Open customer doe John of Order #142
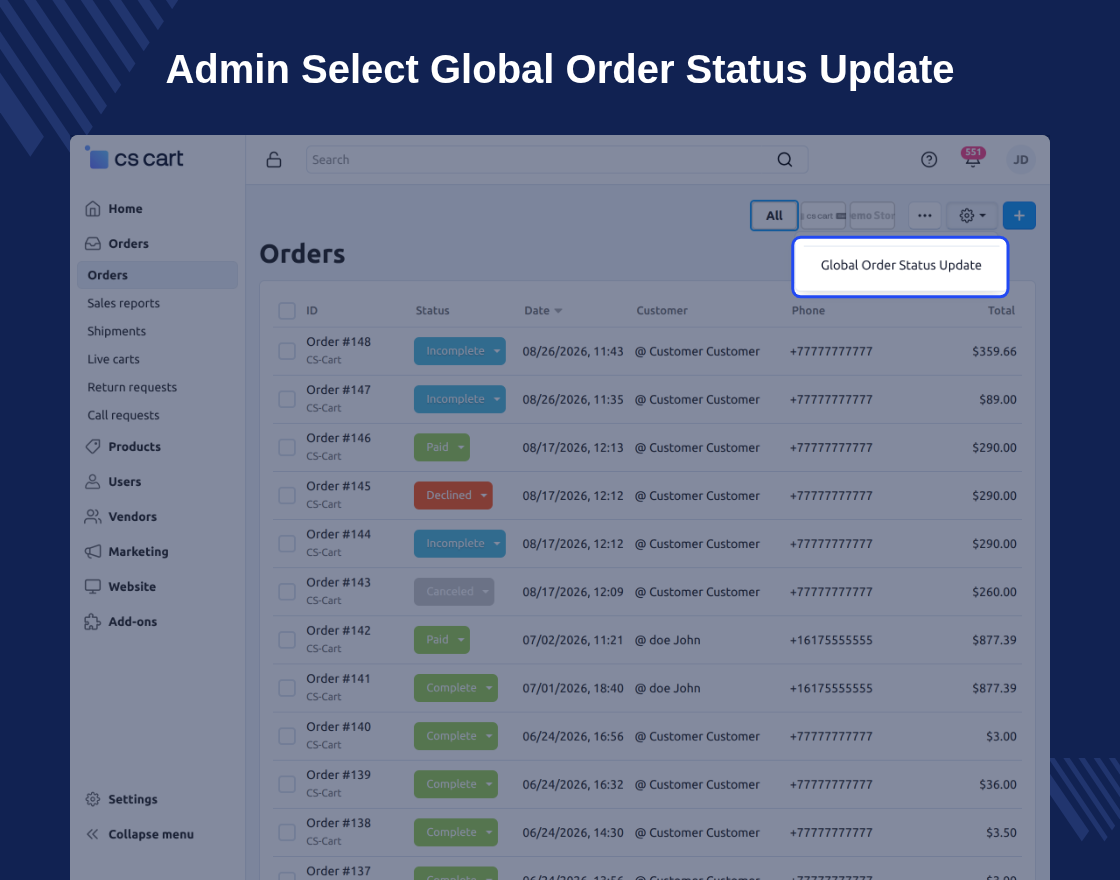Screen dimensions: 1120x880 pyautogui.click(x=674, y=640)
